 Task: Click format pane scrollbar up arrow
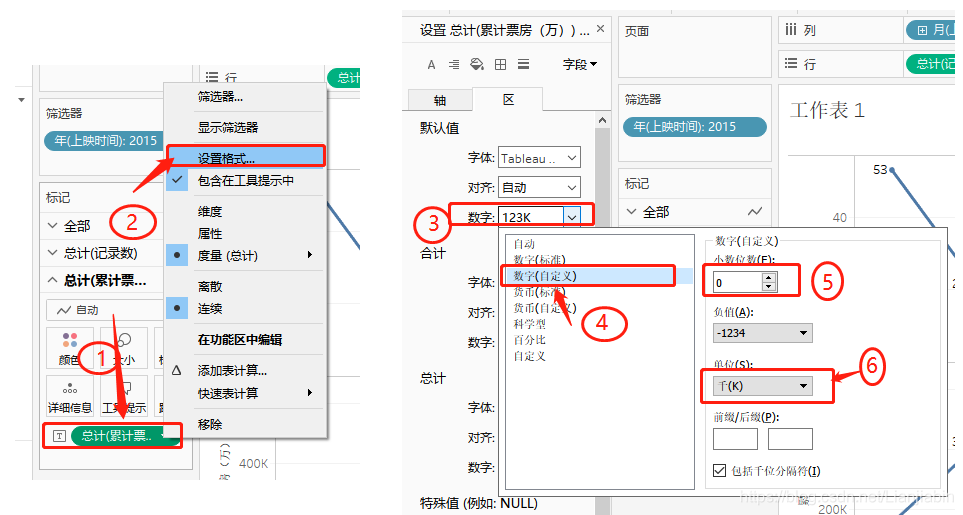(x=602, y=120)
